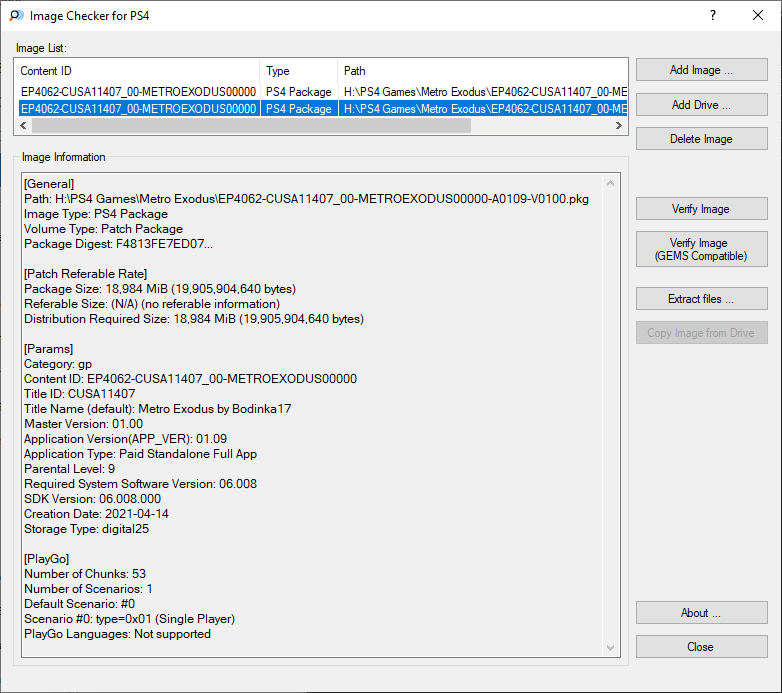Click the Volume Type: Patch Package line
Viewport: 782px width, 693px height.
pos(103,229)
